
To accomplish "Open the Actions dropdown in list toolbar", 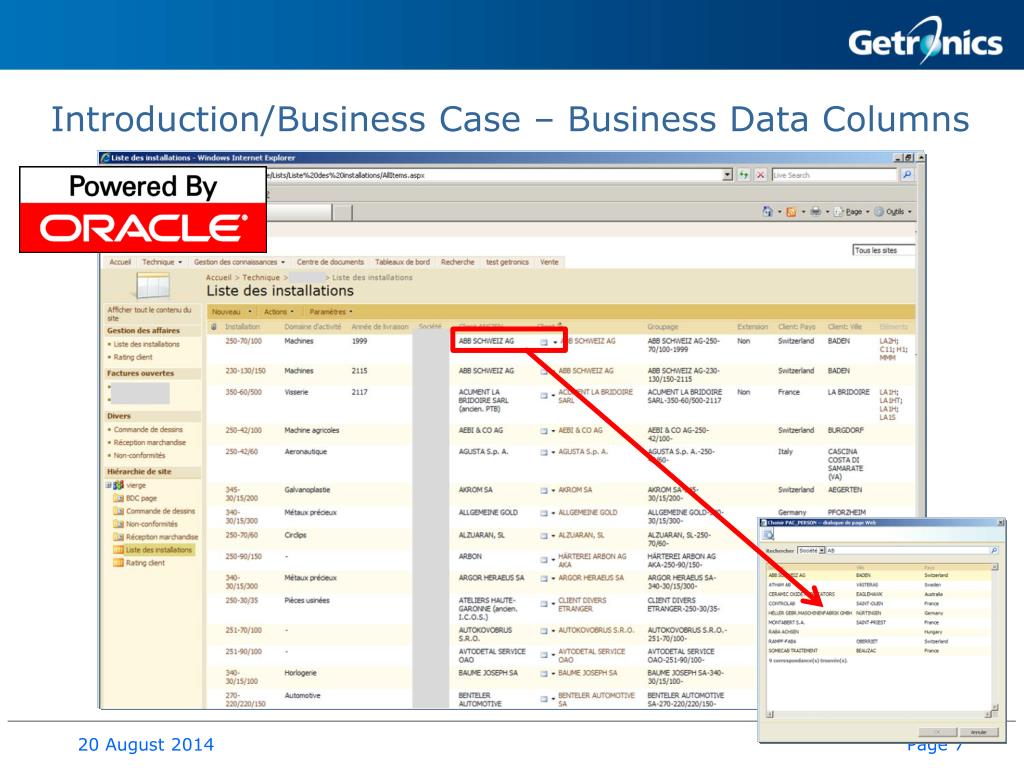I will coord(279,312).
